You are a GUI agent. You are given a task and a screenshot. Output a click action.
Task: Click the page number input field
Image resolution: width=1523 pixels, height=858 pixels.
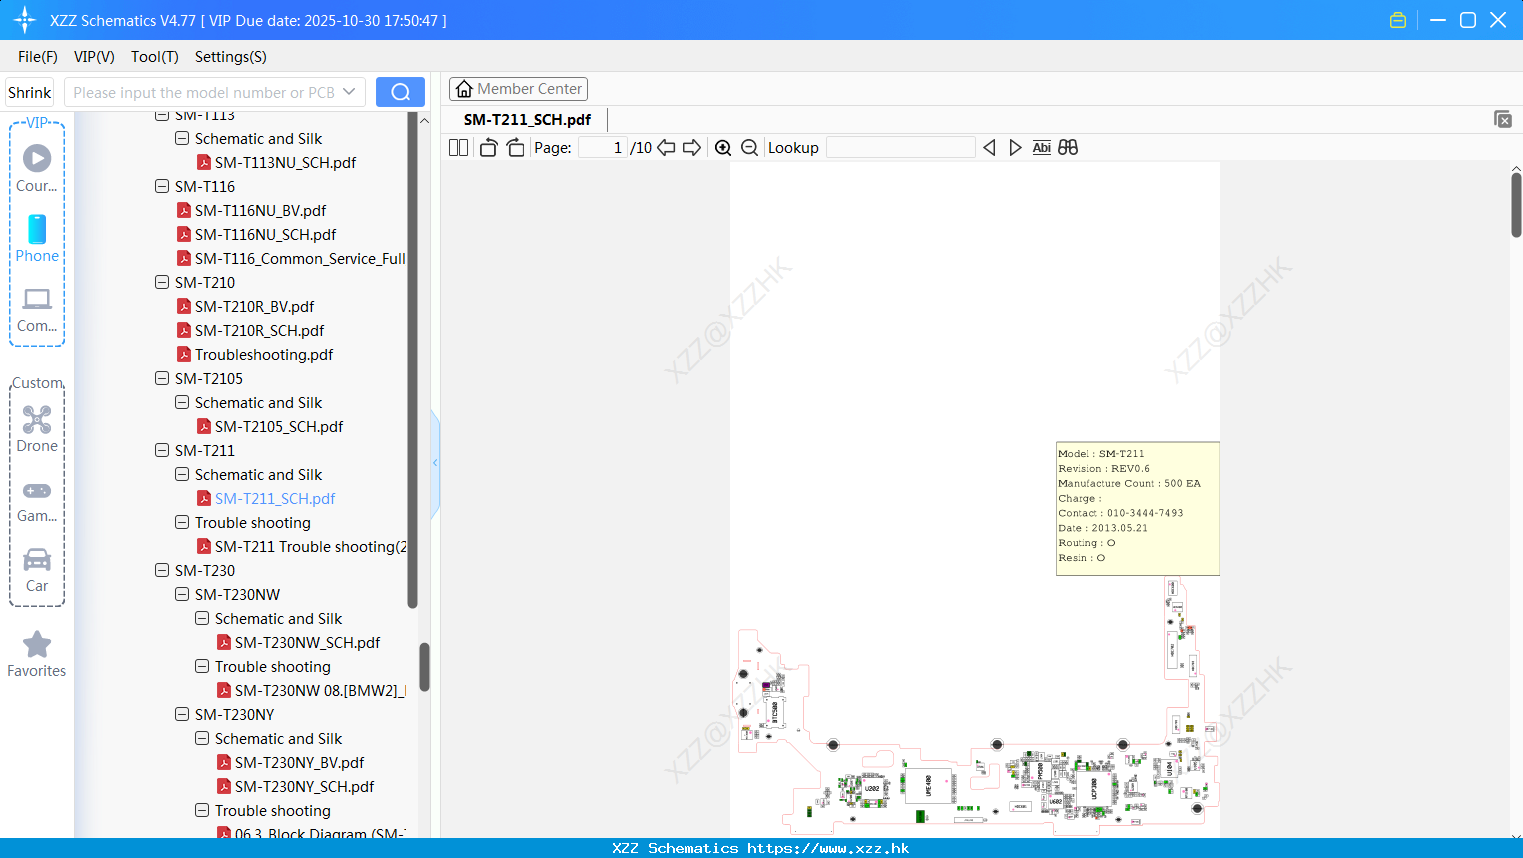[x=603, y=147]
